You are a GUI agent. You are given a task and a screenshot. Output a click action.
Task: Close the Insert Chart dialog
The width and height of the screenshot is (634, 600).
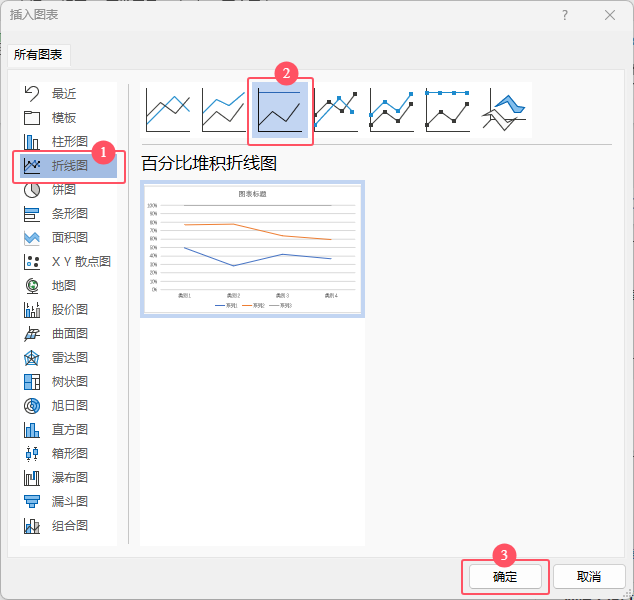(x=610, y=15)
